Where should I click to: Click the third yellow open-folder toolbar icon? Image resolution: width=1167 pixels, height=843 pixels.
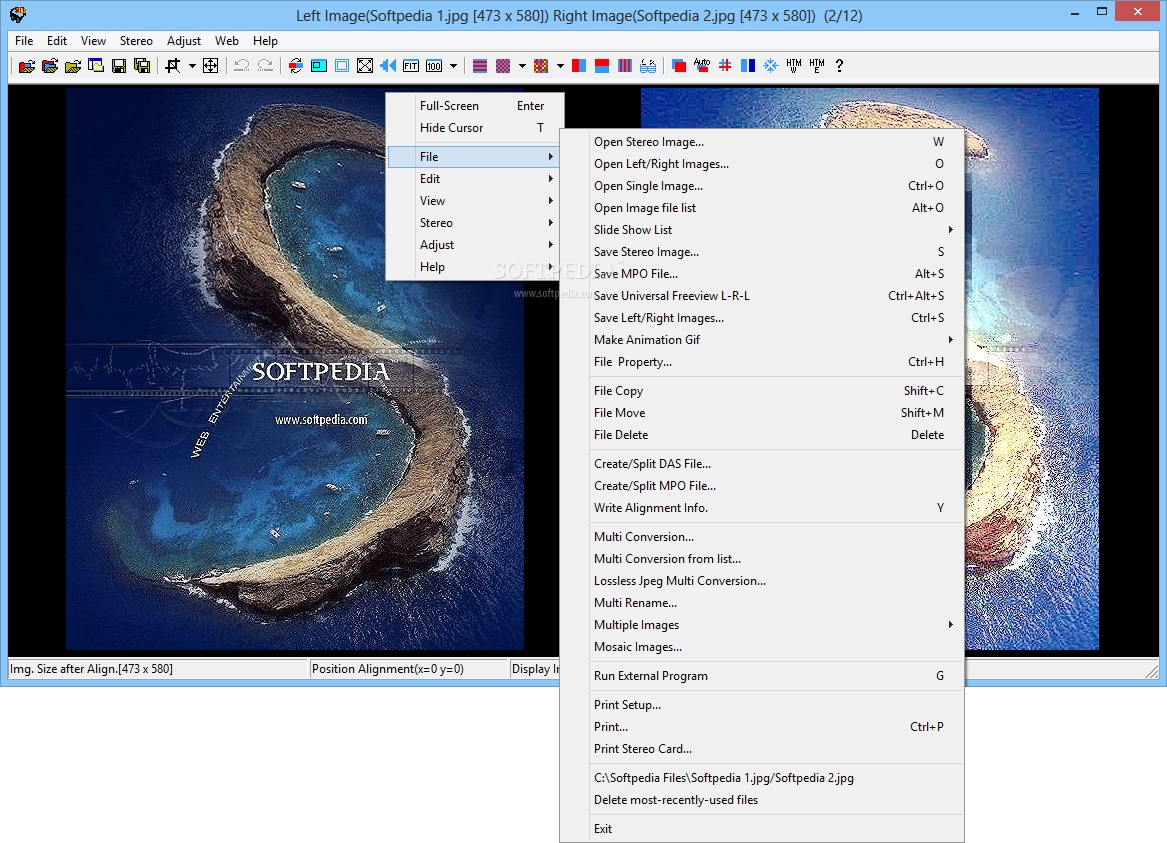73,65
